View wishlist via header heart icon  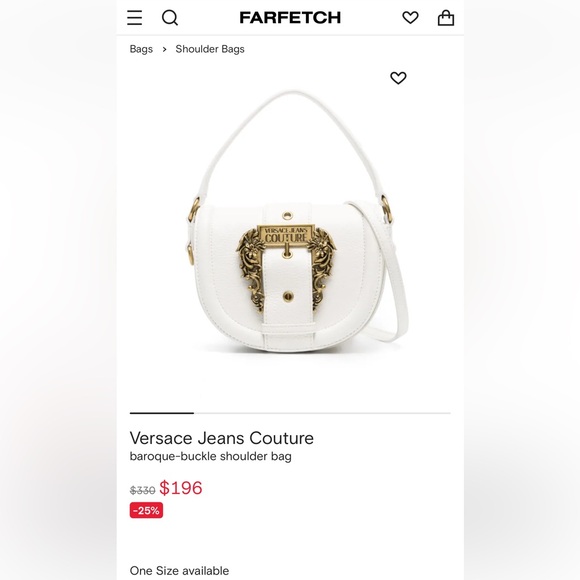(x=410, y=17)
